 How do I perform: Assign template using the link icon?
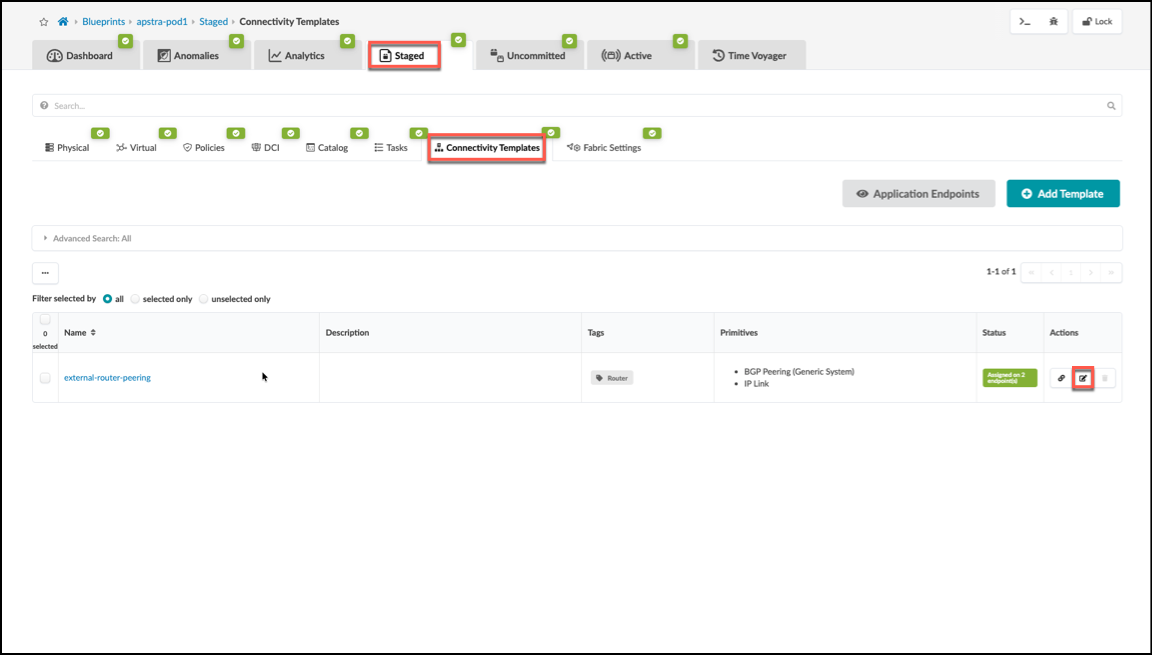pyautogui.click(x=1061, y=378)
